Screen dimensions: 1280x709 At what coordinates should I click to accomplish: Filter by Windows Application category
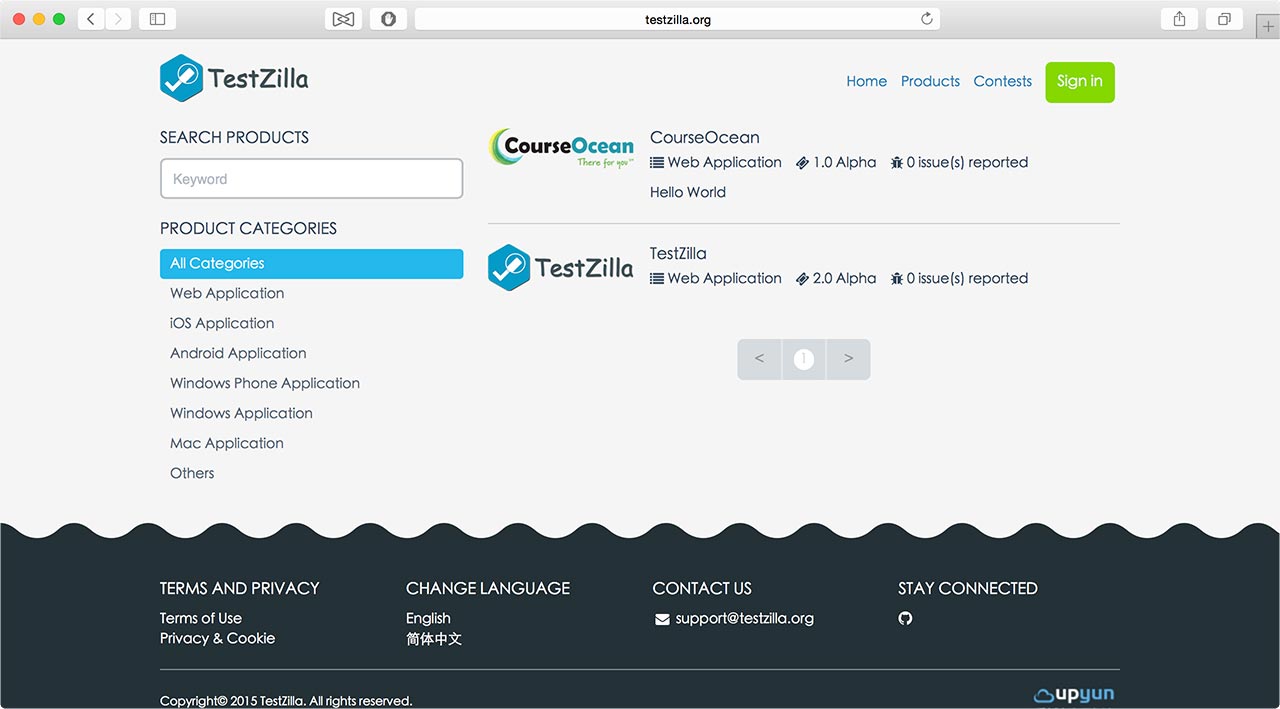click(241, 413)
